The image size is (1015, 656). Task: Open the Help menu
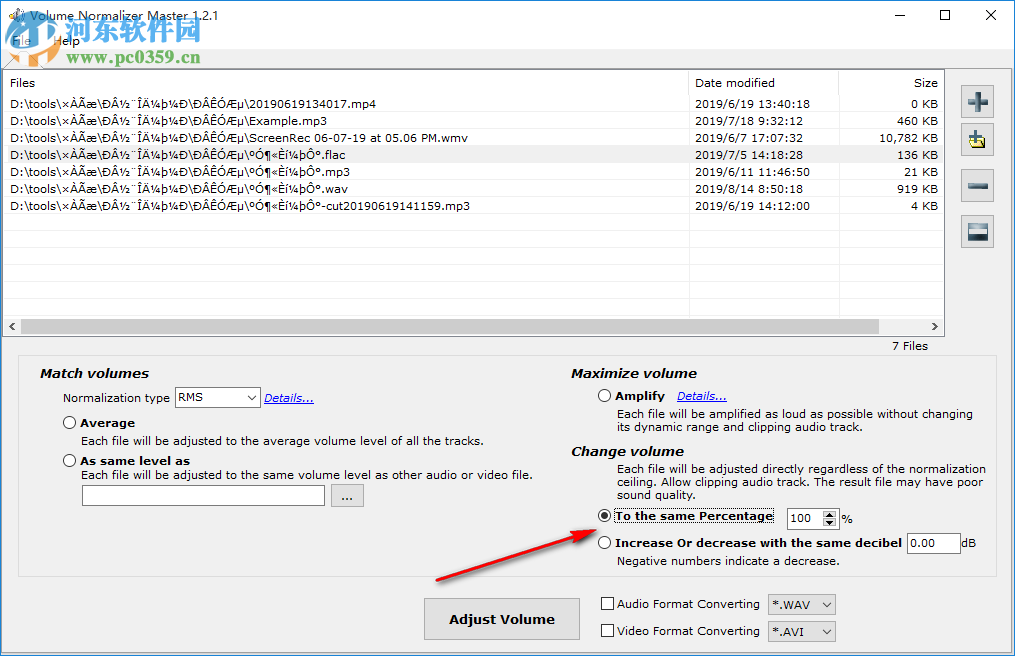tap(65, 41)
